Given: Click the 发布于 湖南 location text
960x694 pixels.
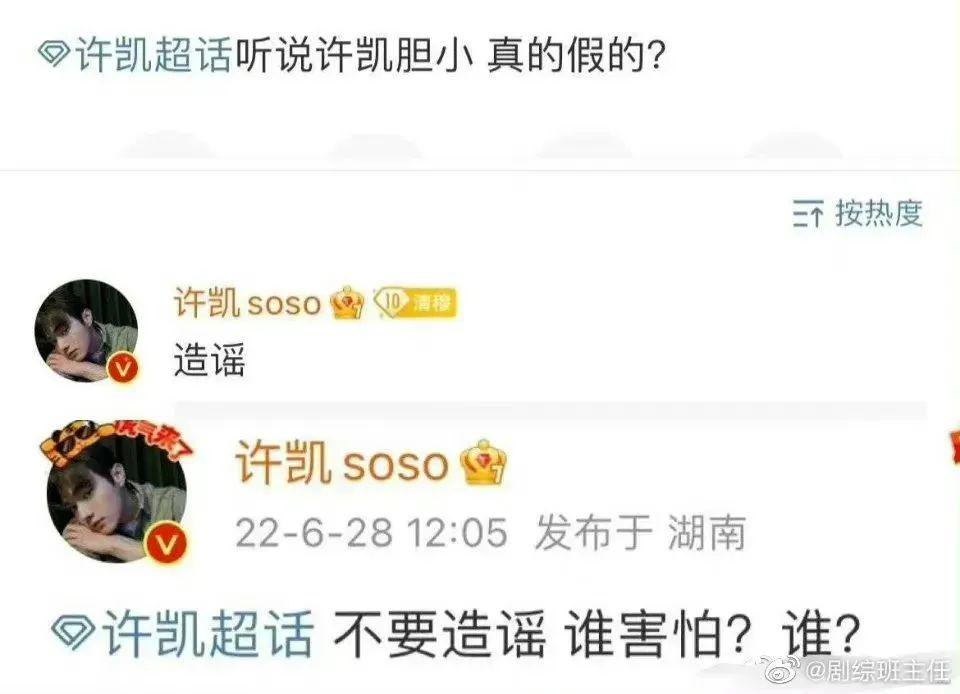Looking at the screenshot, I should [641, 532].
